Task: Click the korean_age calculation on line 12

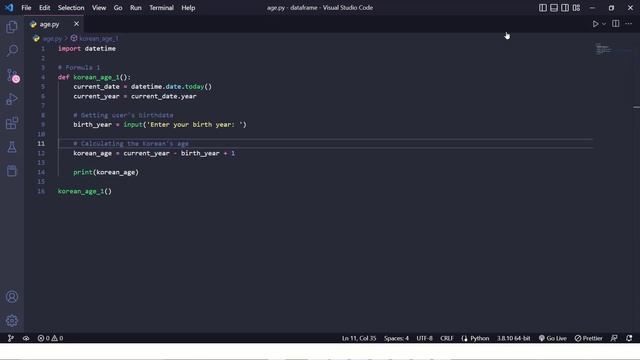Action: coord(154,153)
